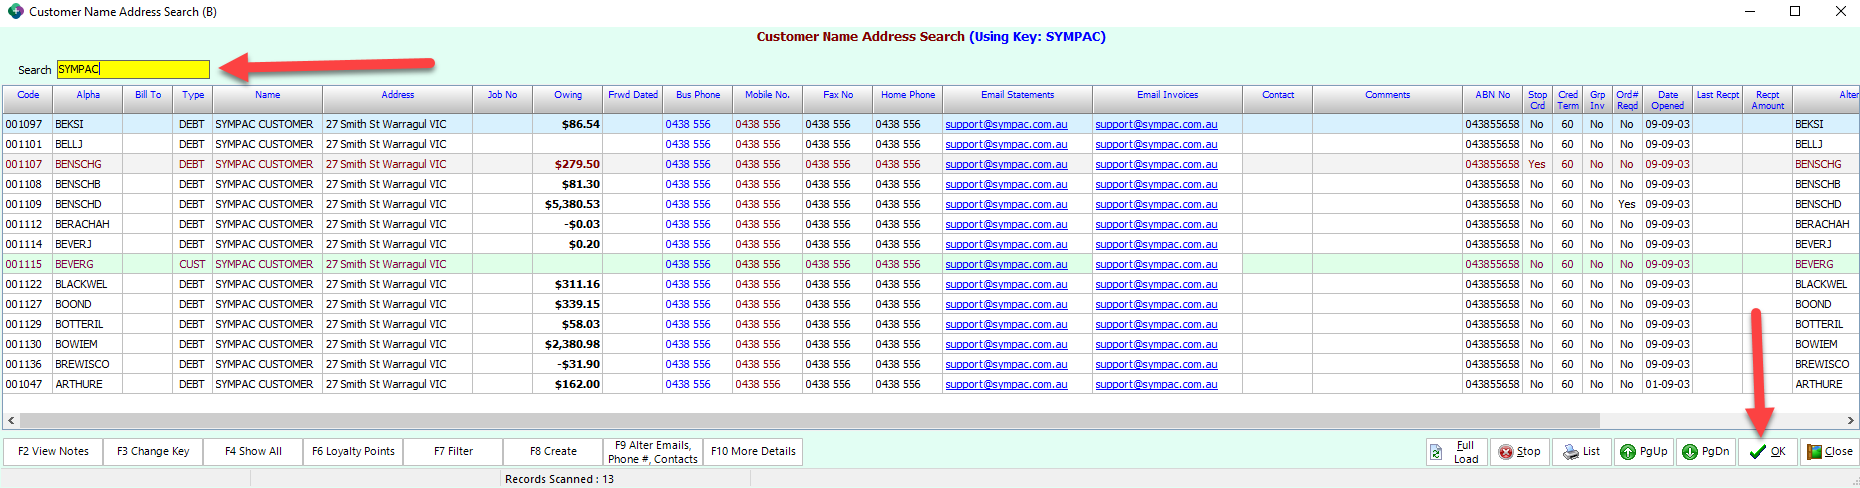Click the left arrow of the horizontal scrollbar
Viewport: 1860px width, 488px height.
tap(10, 421)
